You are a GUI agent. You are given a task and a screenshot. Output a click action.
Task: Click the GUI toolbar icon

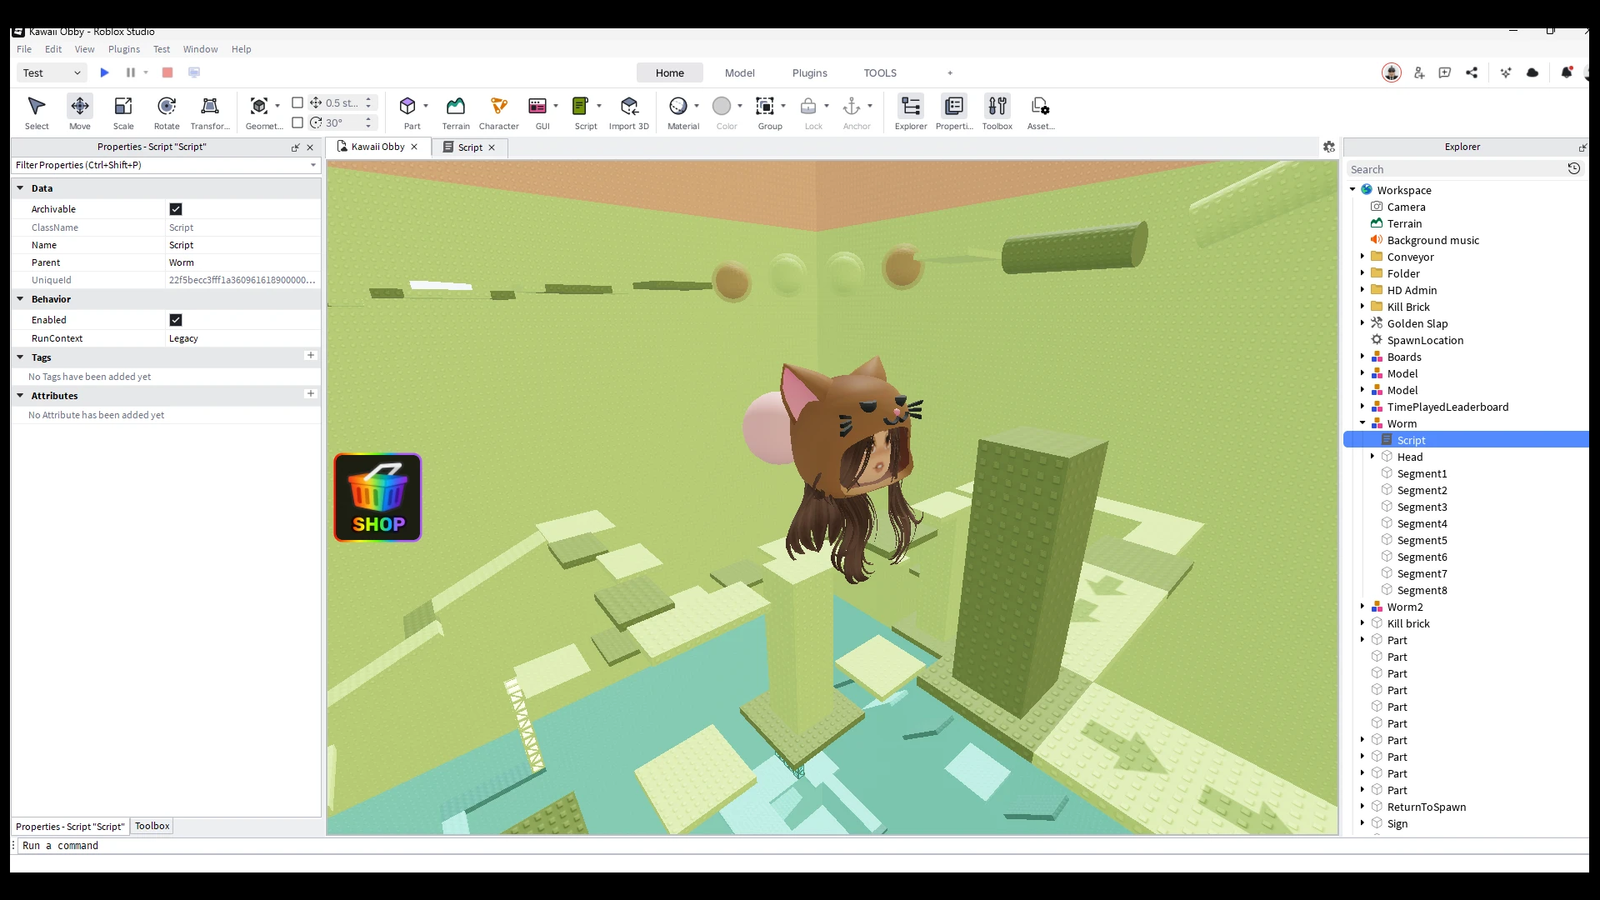[538, 106]
